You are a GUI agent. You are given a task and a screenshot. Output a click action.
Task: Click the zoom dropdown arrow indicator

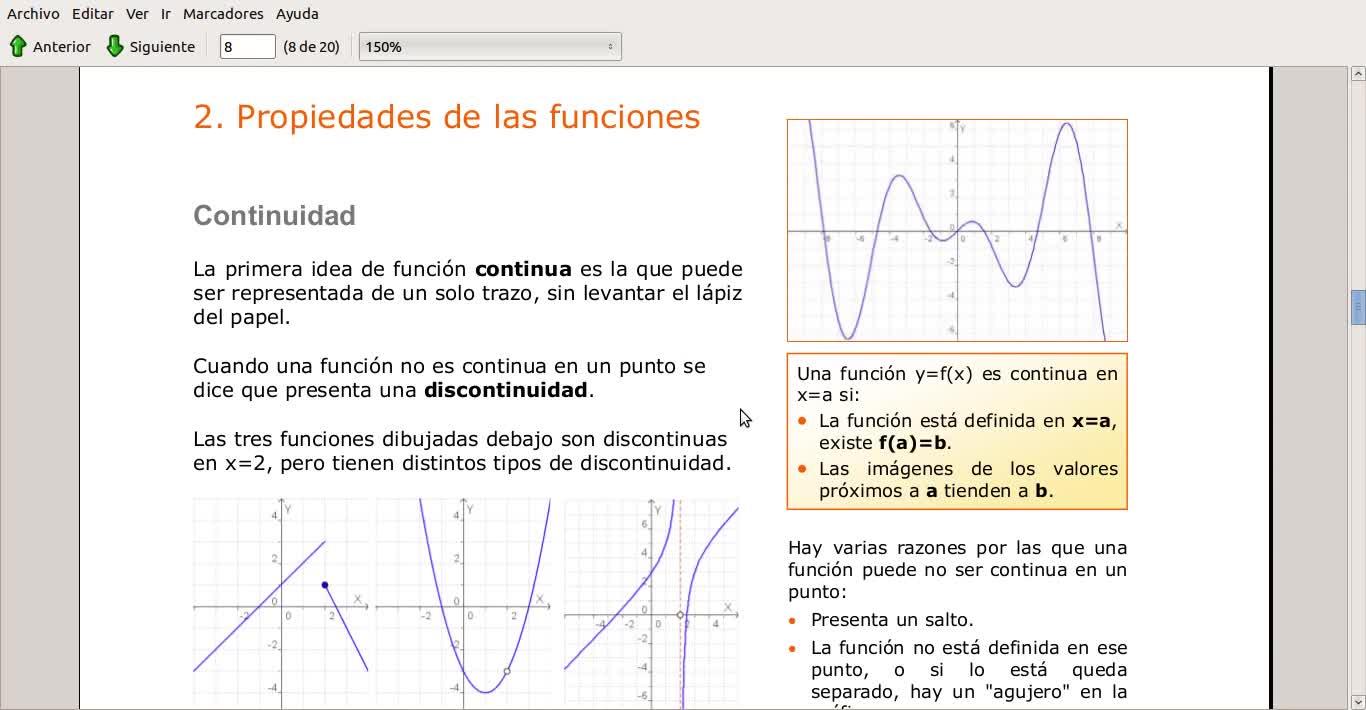tap(610, 46)
